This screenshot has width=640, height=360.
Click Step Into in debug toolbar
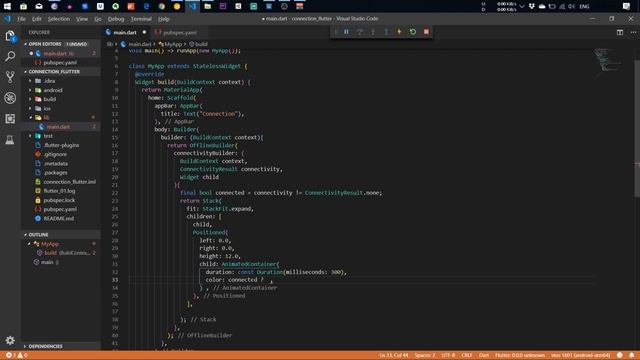[x=373, y=32]
